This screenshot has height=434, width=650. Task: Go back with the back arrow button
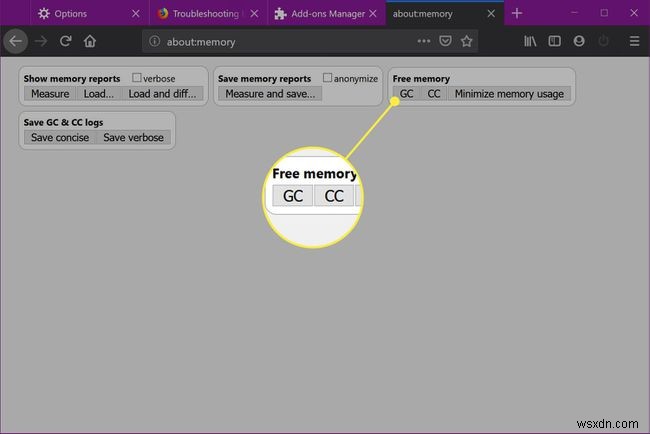tap(16, 41)
